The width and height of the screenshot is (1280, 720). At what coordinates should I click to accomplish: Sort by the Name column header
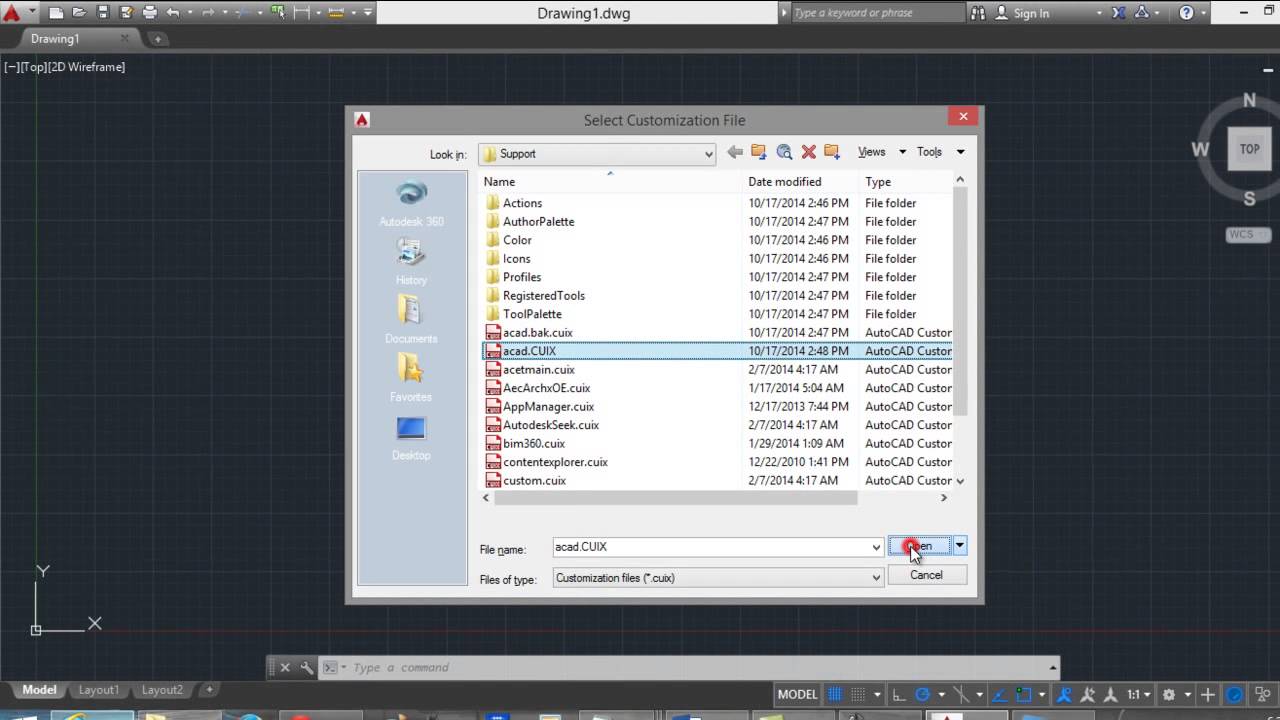(610, 181)
